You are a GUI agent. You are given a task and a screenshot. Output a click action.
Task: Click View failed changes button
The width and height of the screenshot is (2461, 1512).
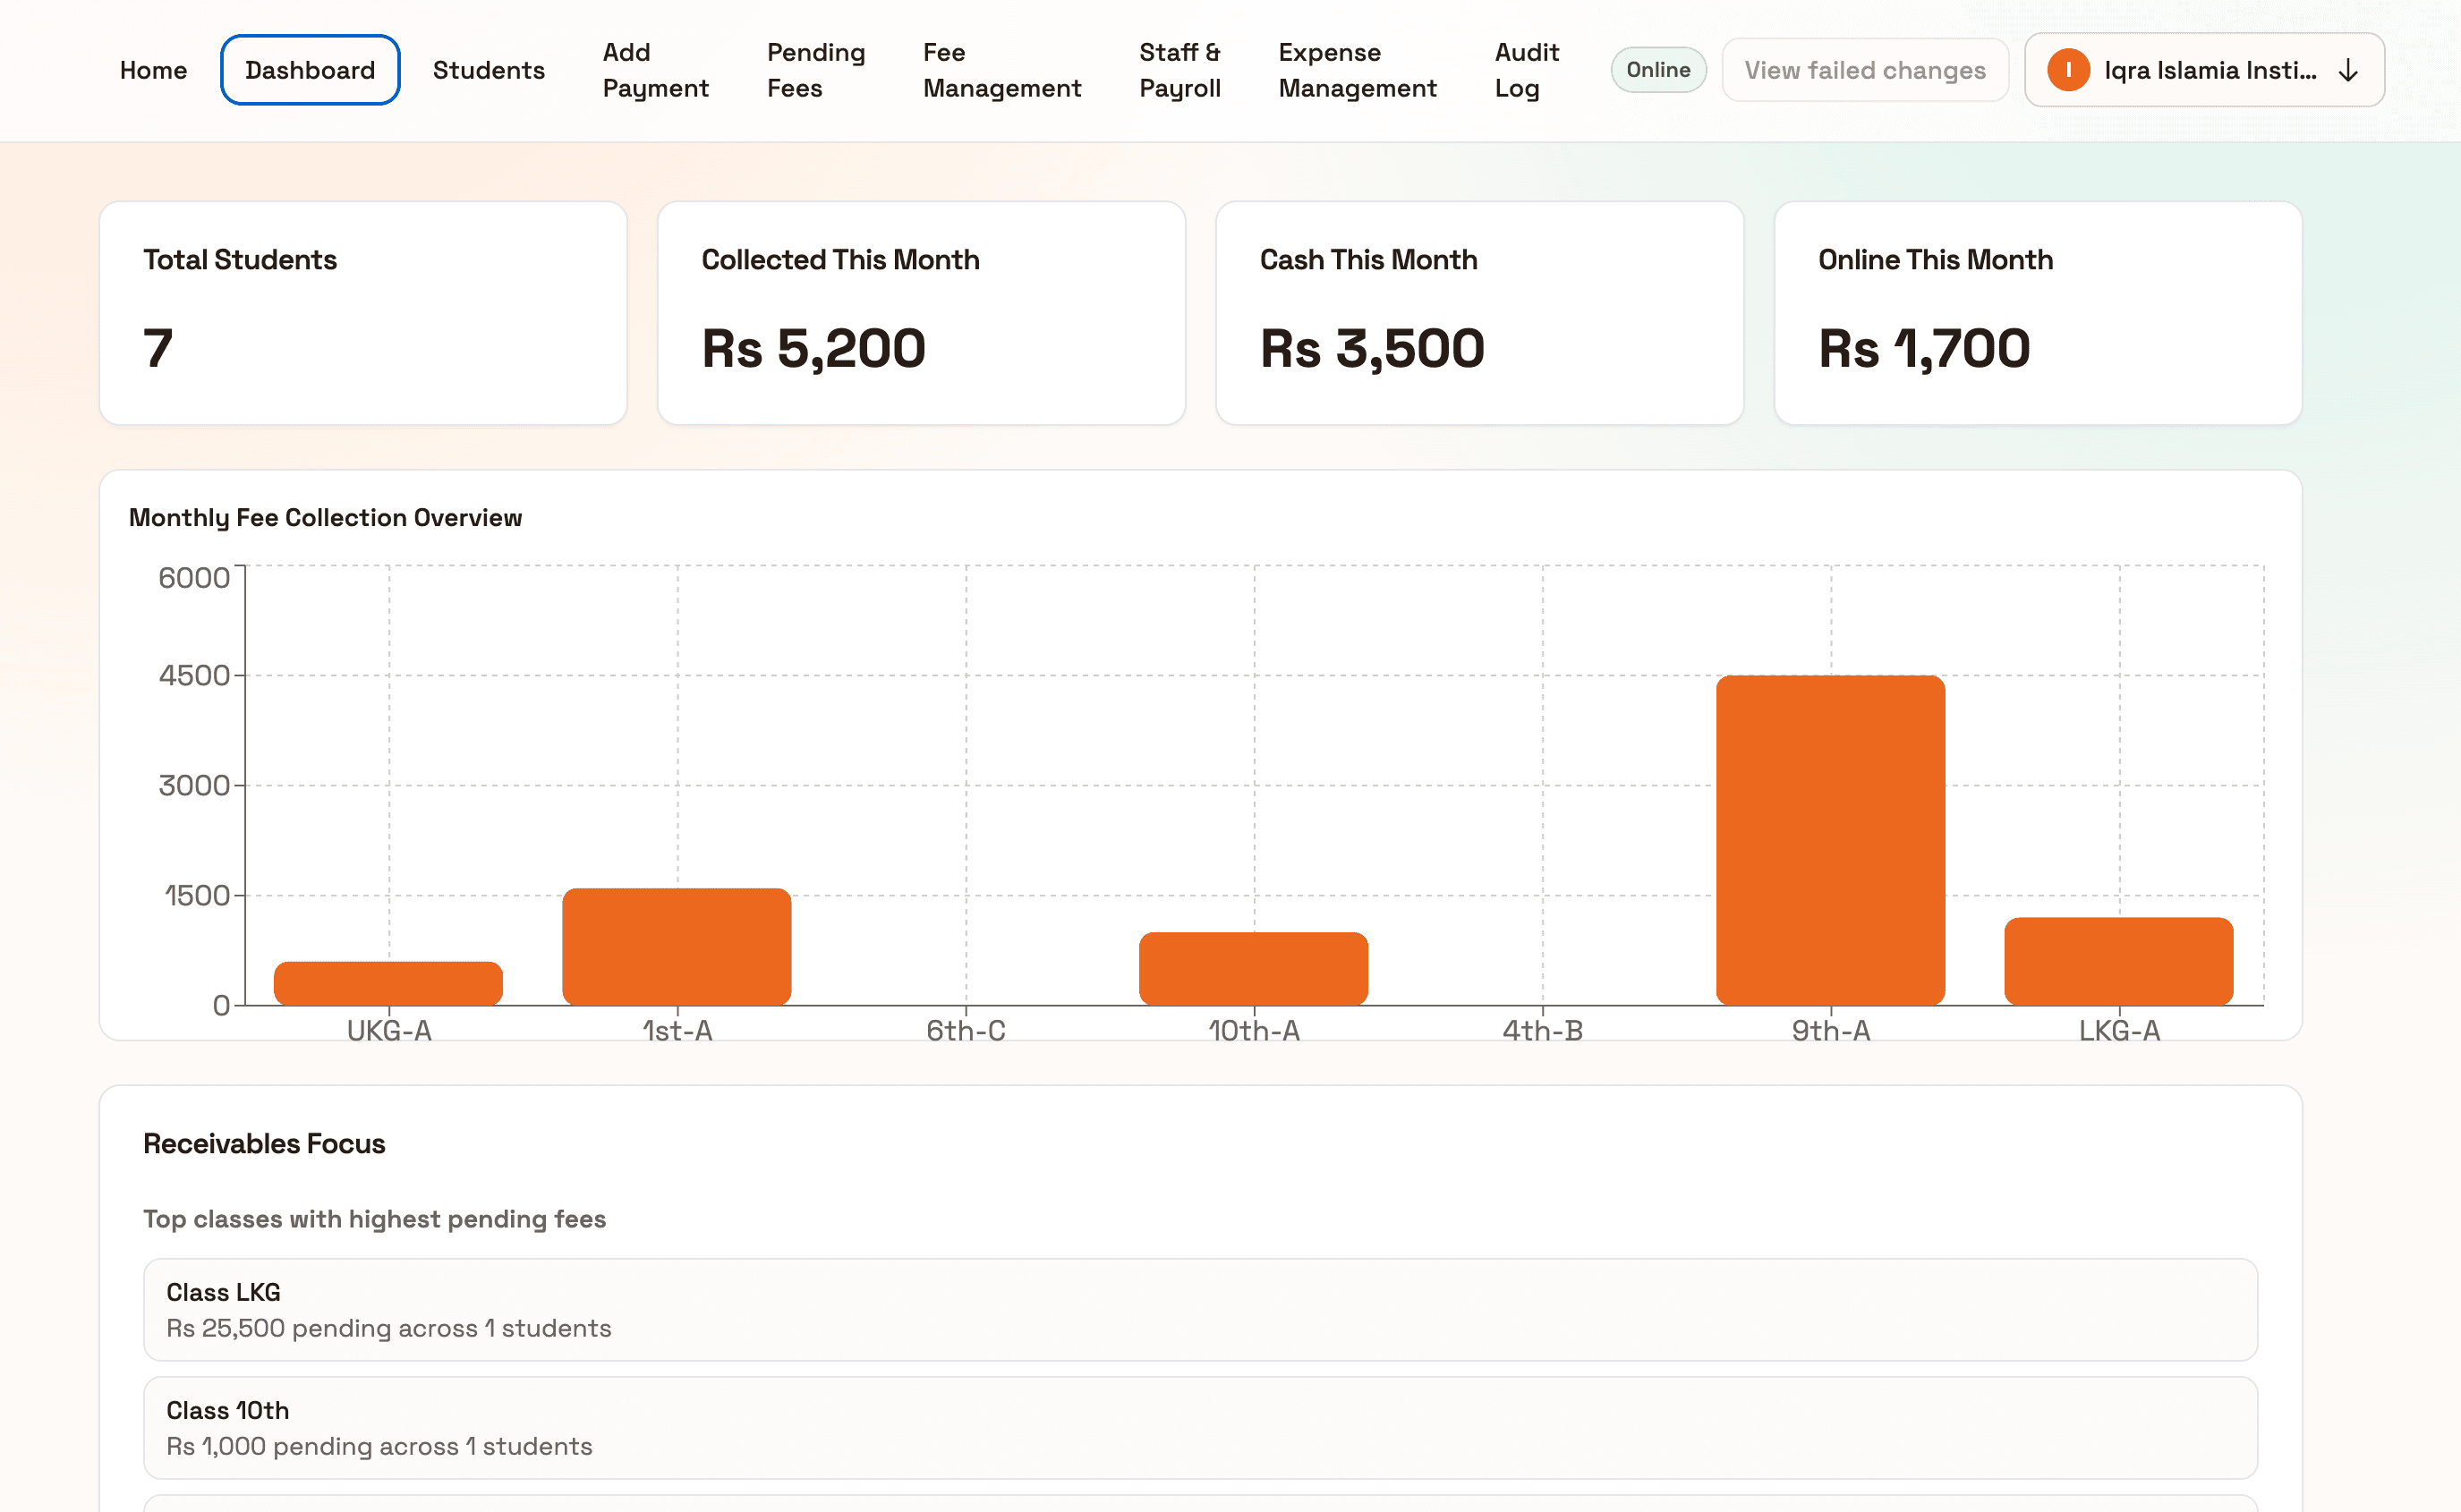(1864, 70)
